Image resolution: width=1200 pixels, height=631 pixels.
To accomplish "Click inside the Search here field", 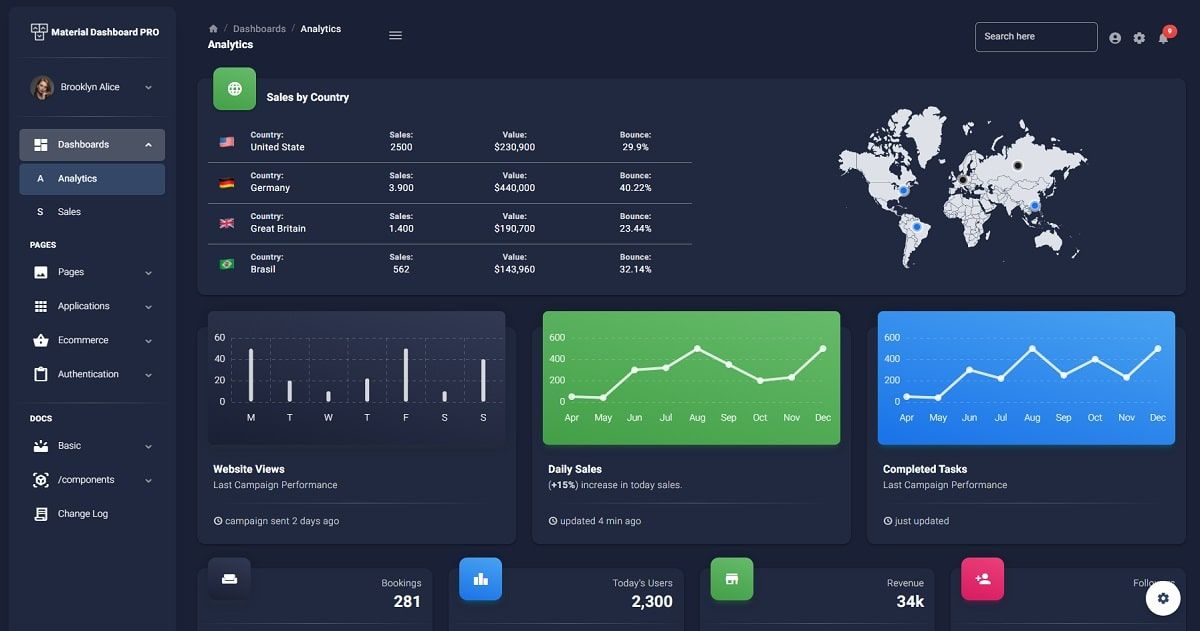I will pyautogui.click(x=1036, y=36).
